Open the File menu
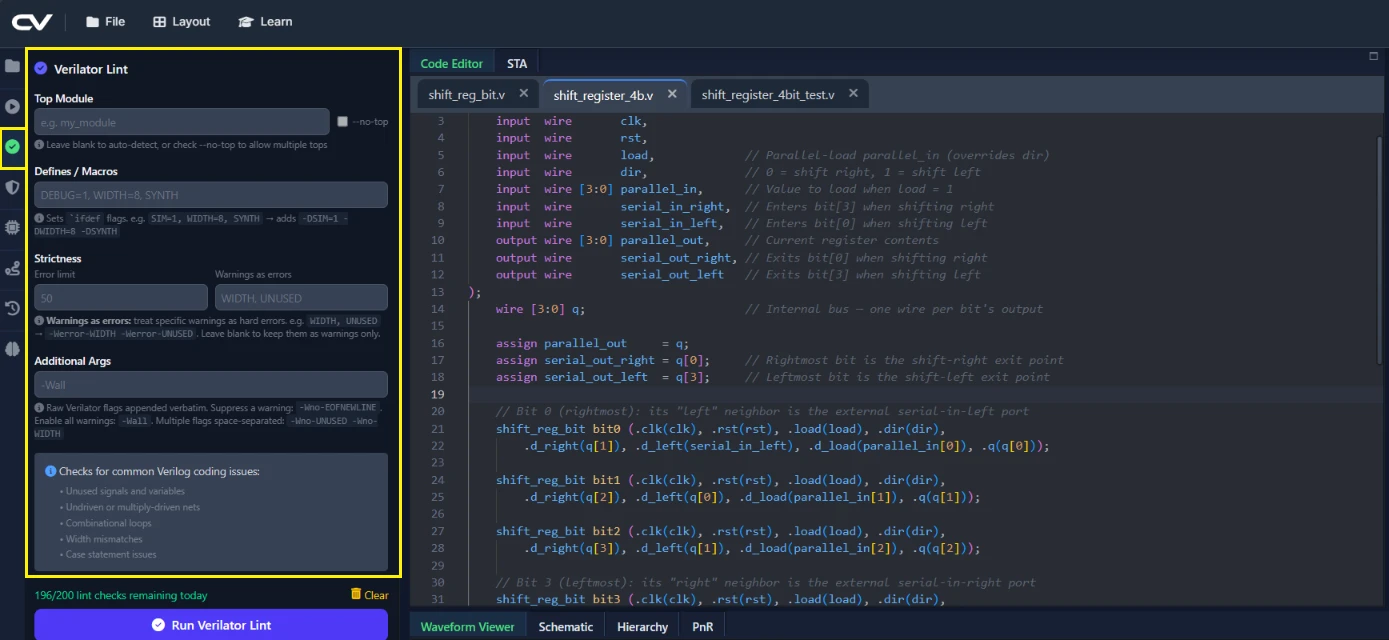The height and width of the screenshot is (640, 1389). 105,22
